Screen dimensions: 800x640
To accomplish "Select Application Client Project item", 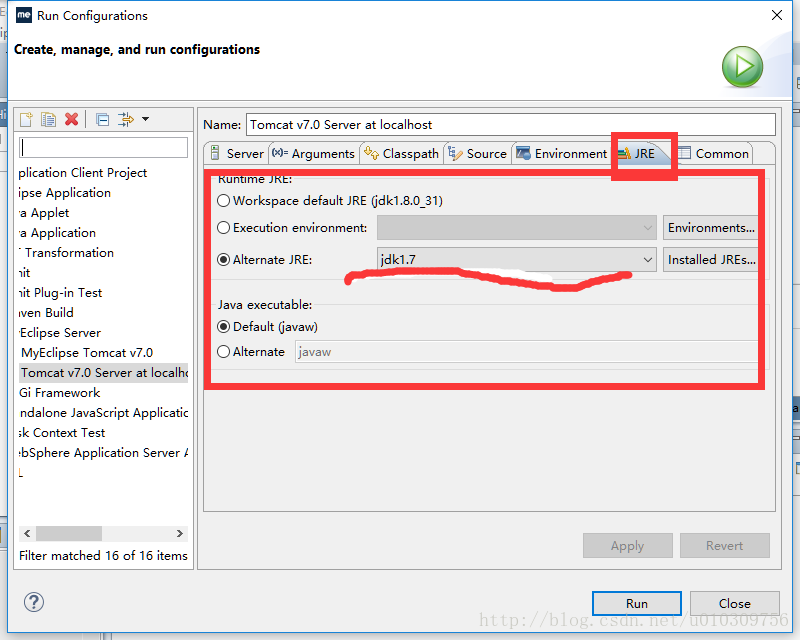I will (x=83, y=173).
